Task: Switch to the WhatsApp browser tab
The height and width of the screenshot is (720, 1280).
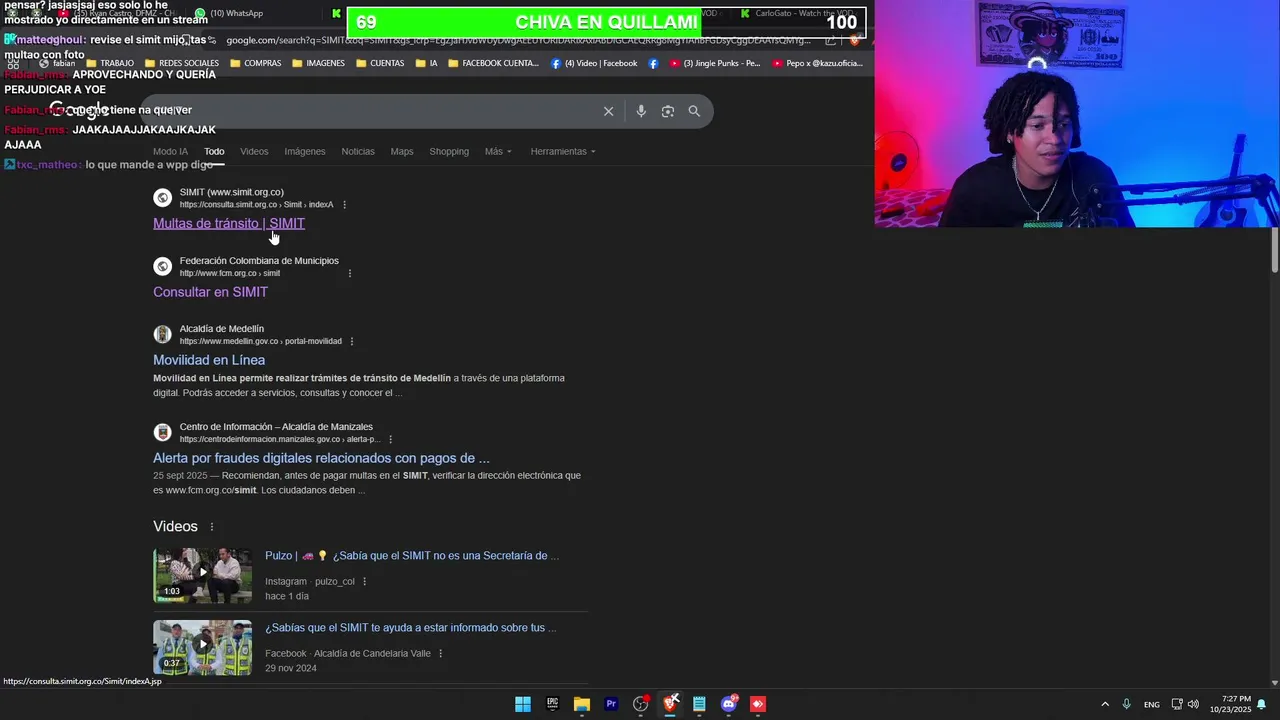Action: click(230, 13)
